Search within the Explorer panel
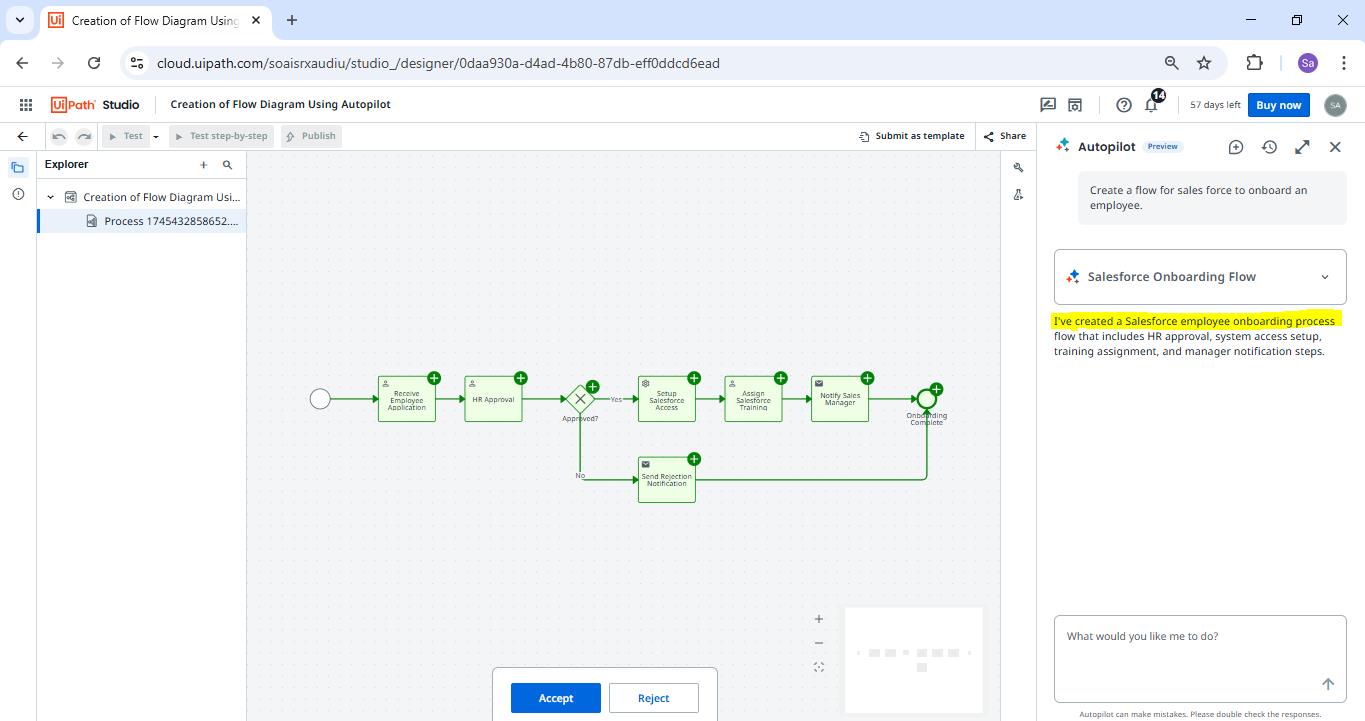This screenshot has width=1365, height=721. (228, 164)
